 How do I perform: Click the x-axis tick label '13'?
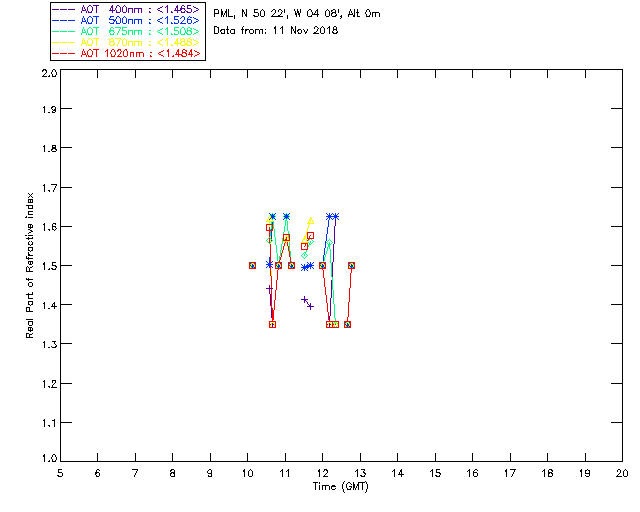point(360,473)
